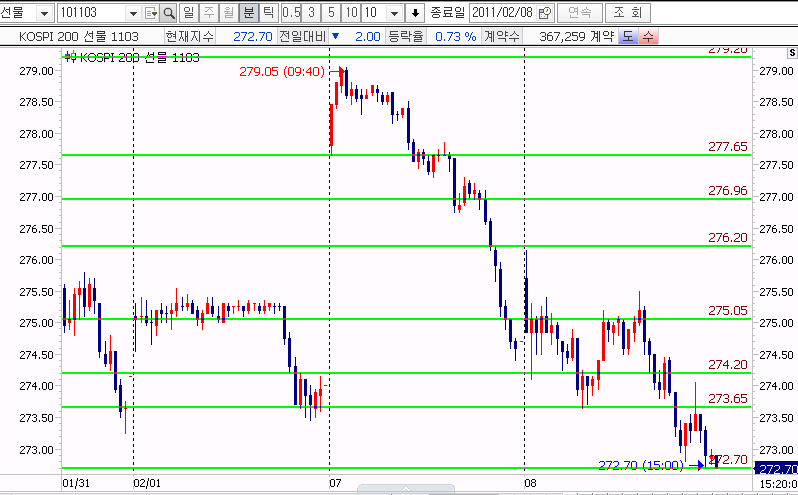This screenshot has height=495, width=798.
Task: Click the 272.70 current price marker arrow
Action: point(702,465)
